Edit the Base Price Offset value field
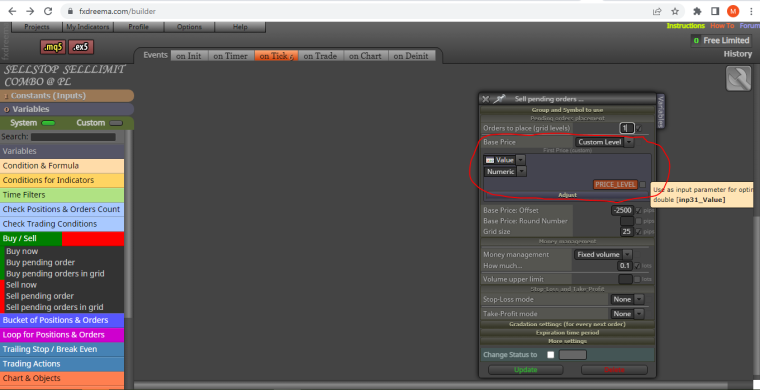 click(622, 210)
